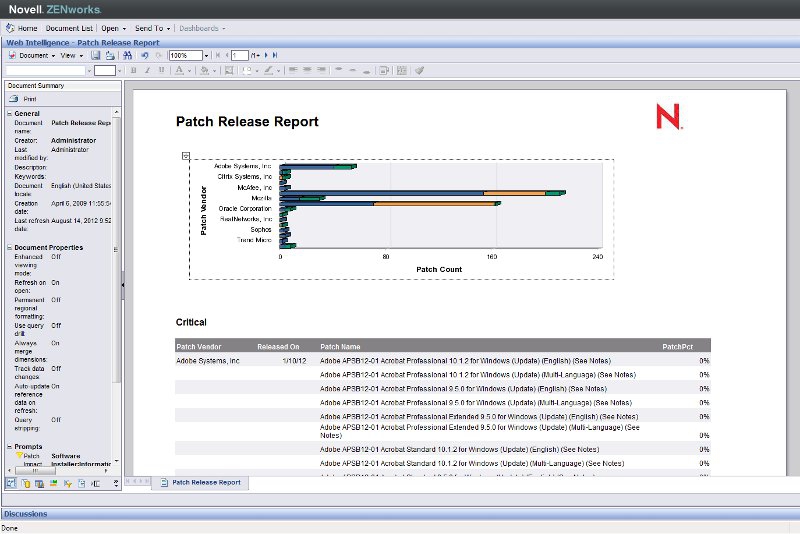Image resolution: width=800 pixels, height=534 pixels.
Task: Advance to the next page
Action: [266, 55]
